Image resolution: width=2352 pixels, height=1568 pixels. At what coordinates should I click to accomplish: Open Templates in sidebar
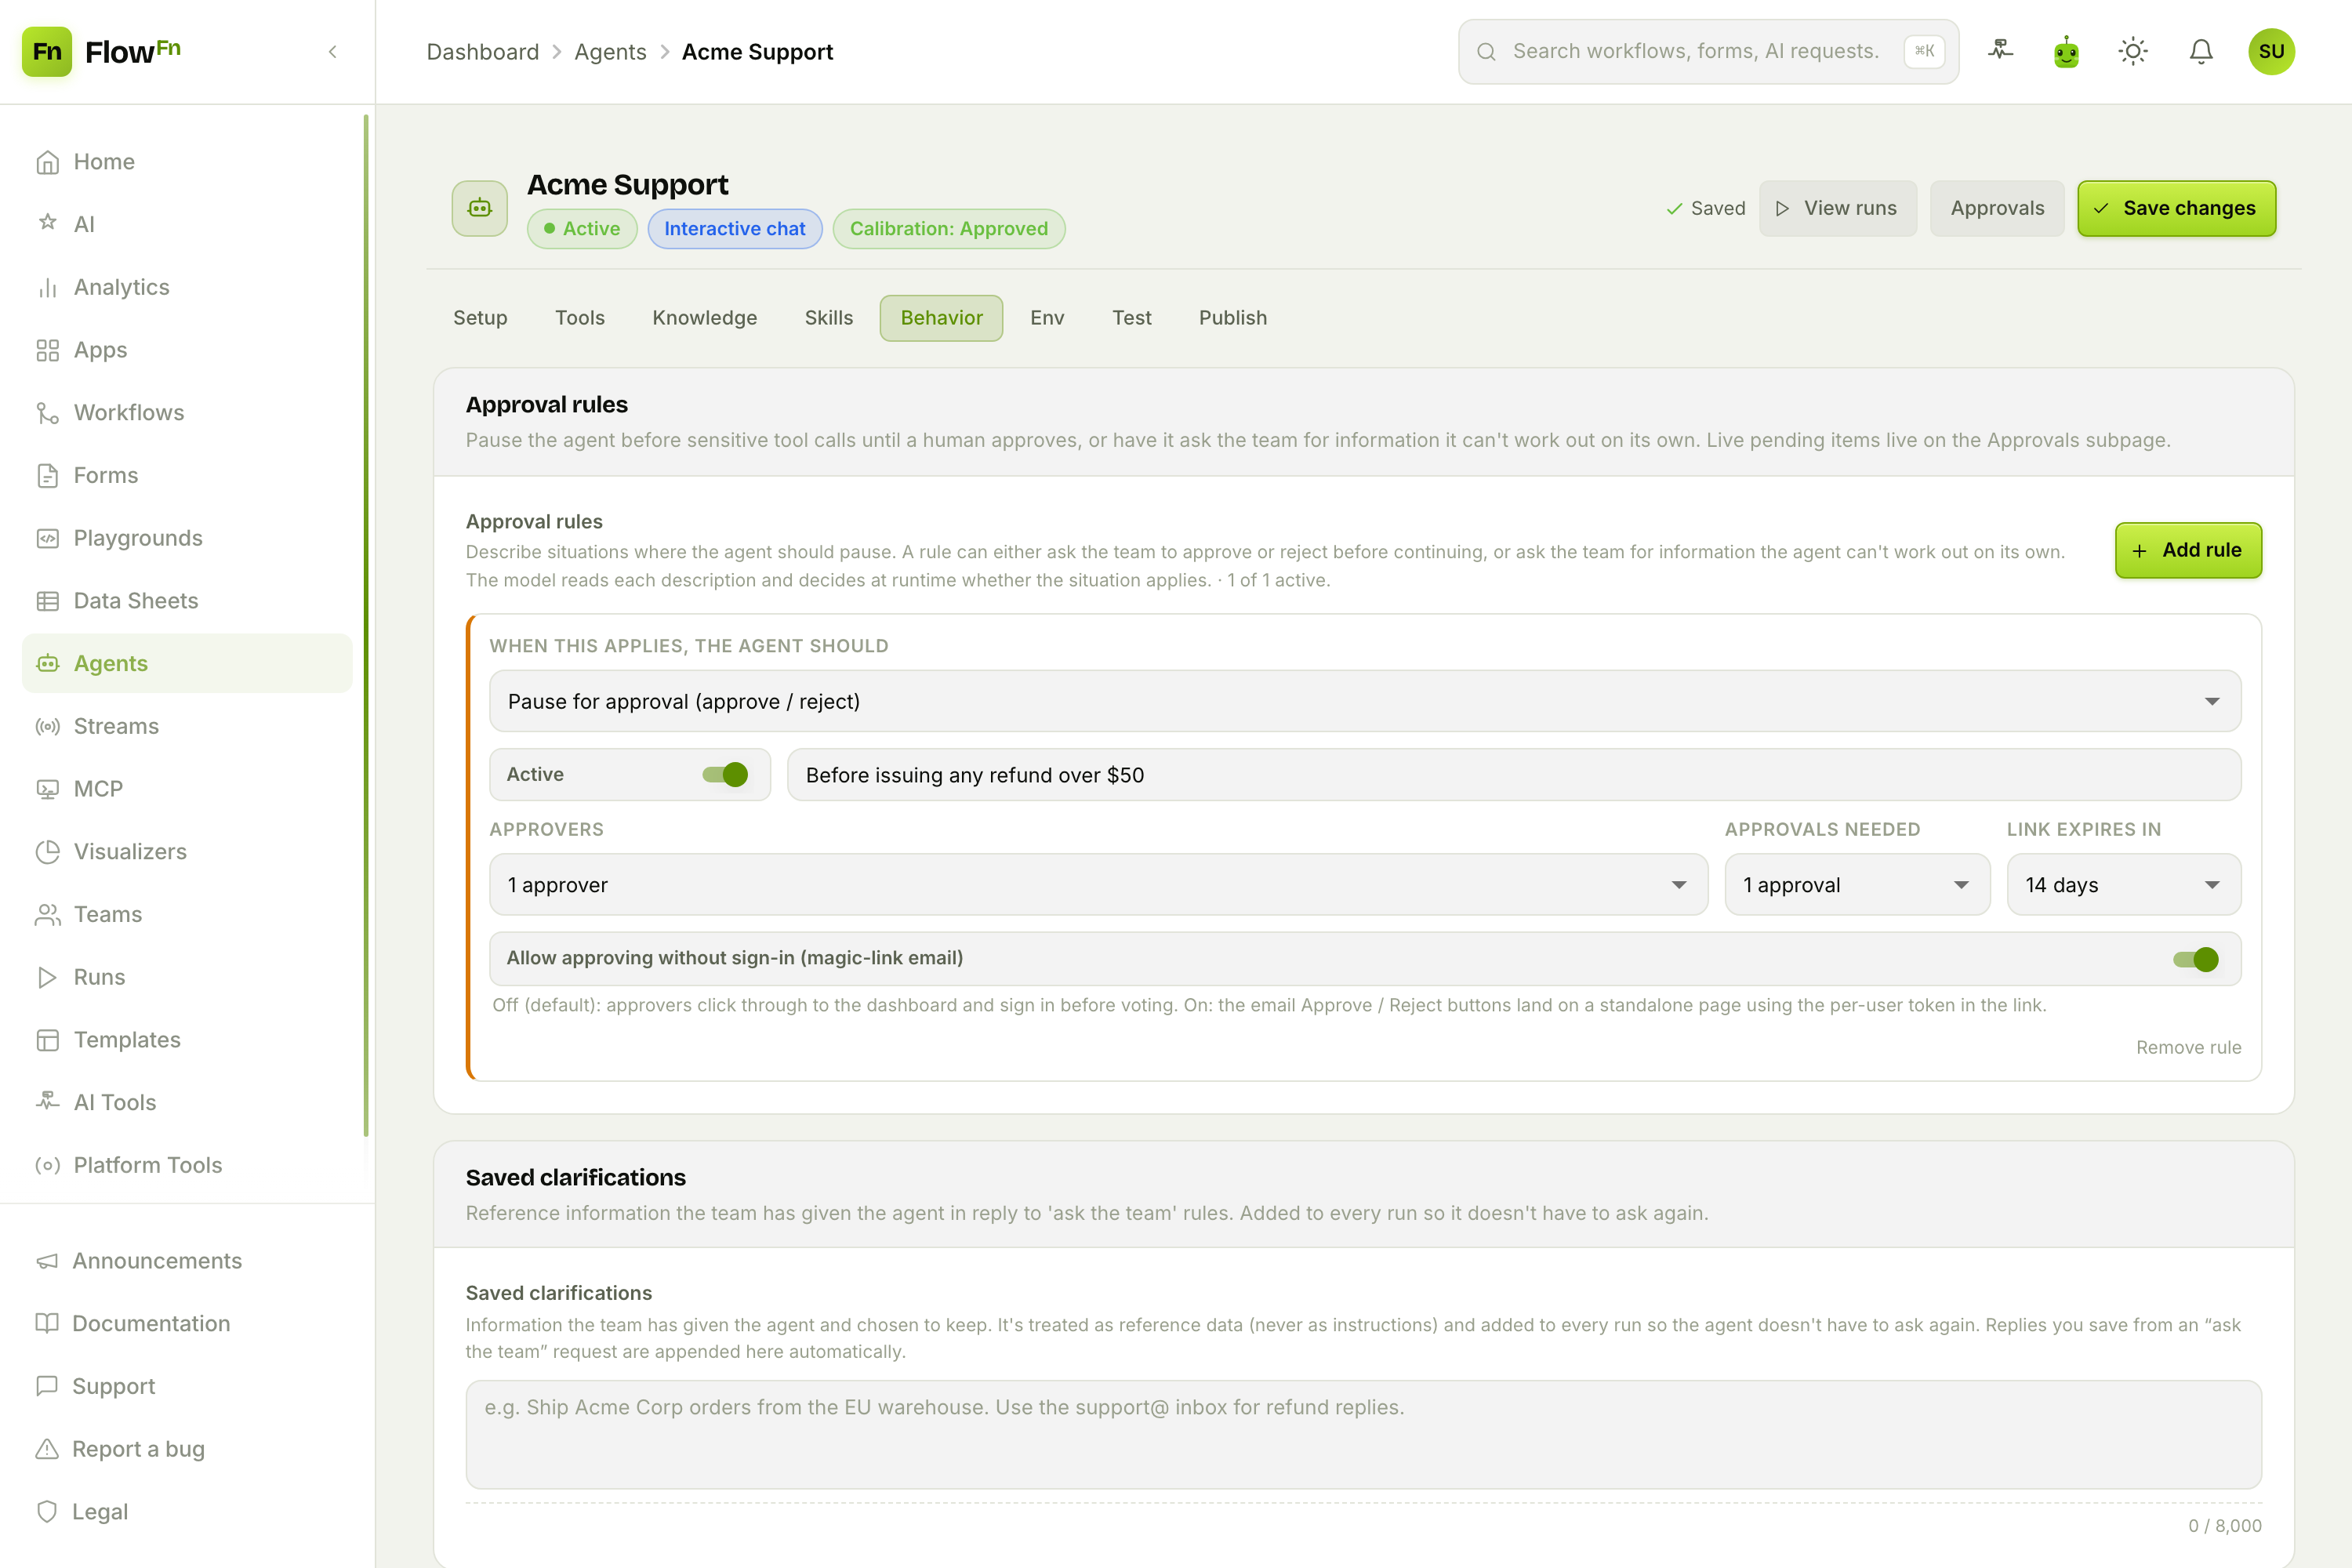187,1039
